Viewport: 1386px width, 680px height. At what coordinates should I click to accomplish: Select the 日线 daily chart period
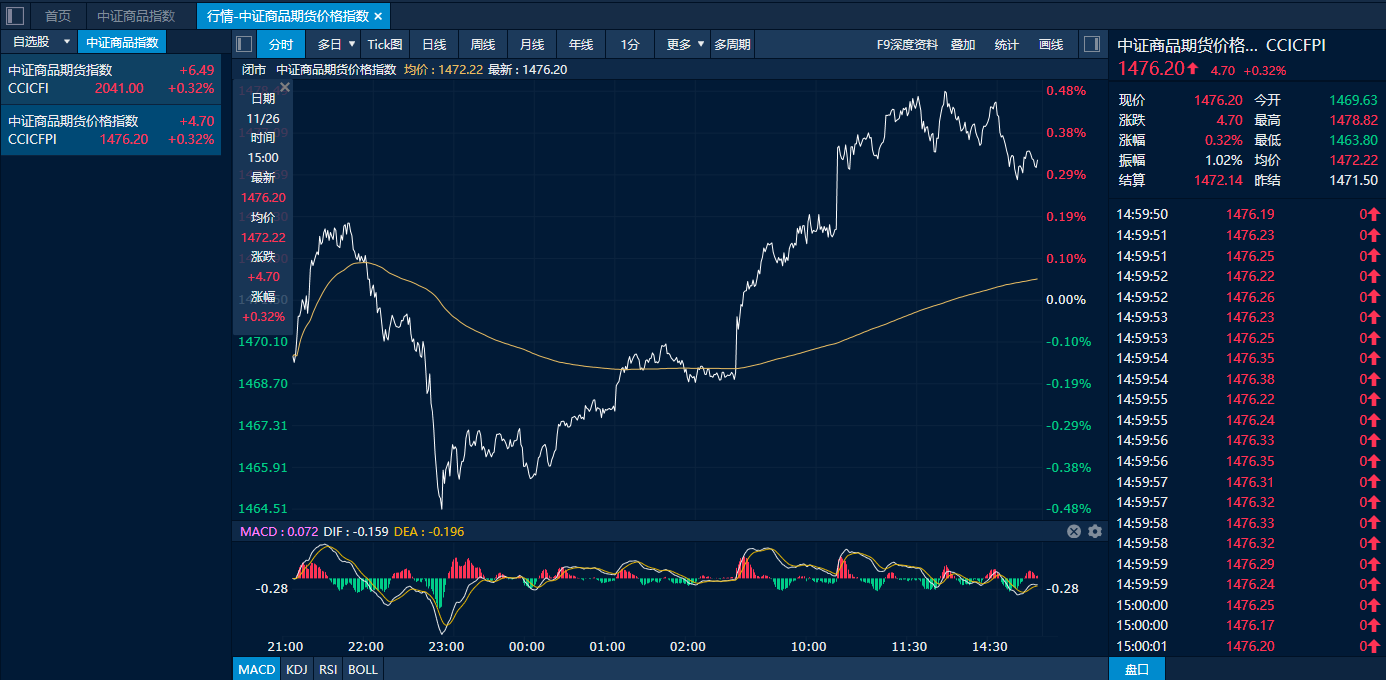coord(434,44)
